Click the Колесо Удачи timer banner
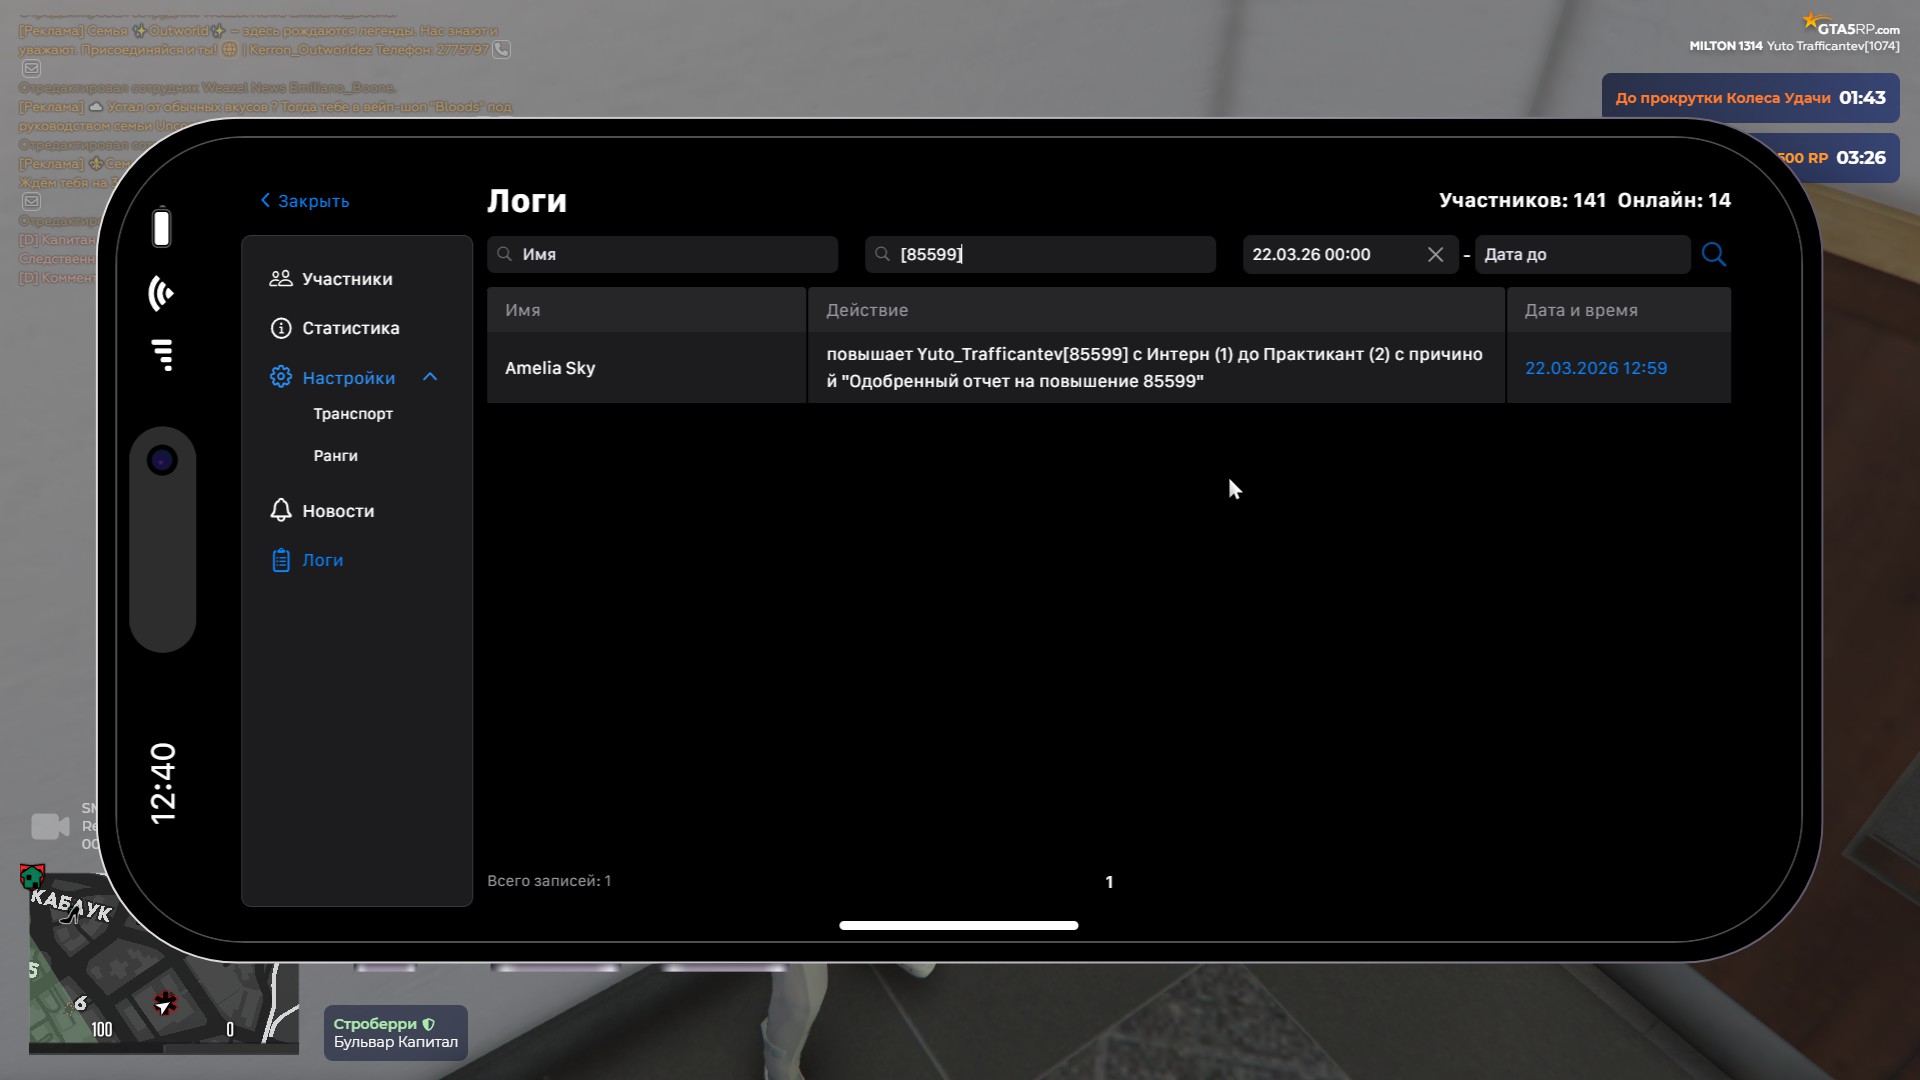Screen dimensions: 1920x1080 1749,98
